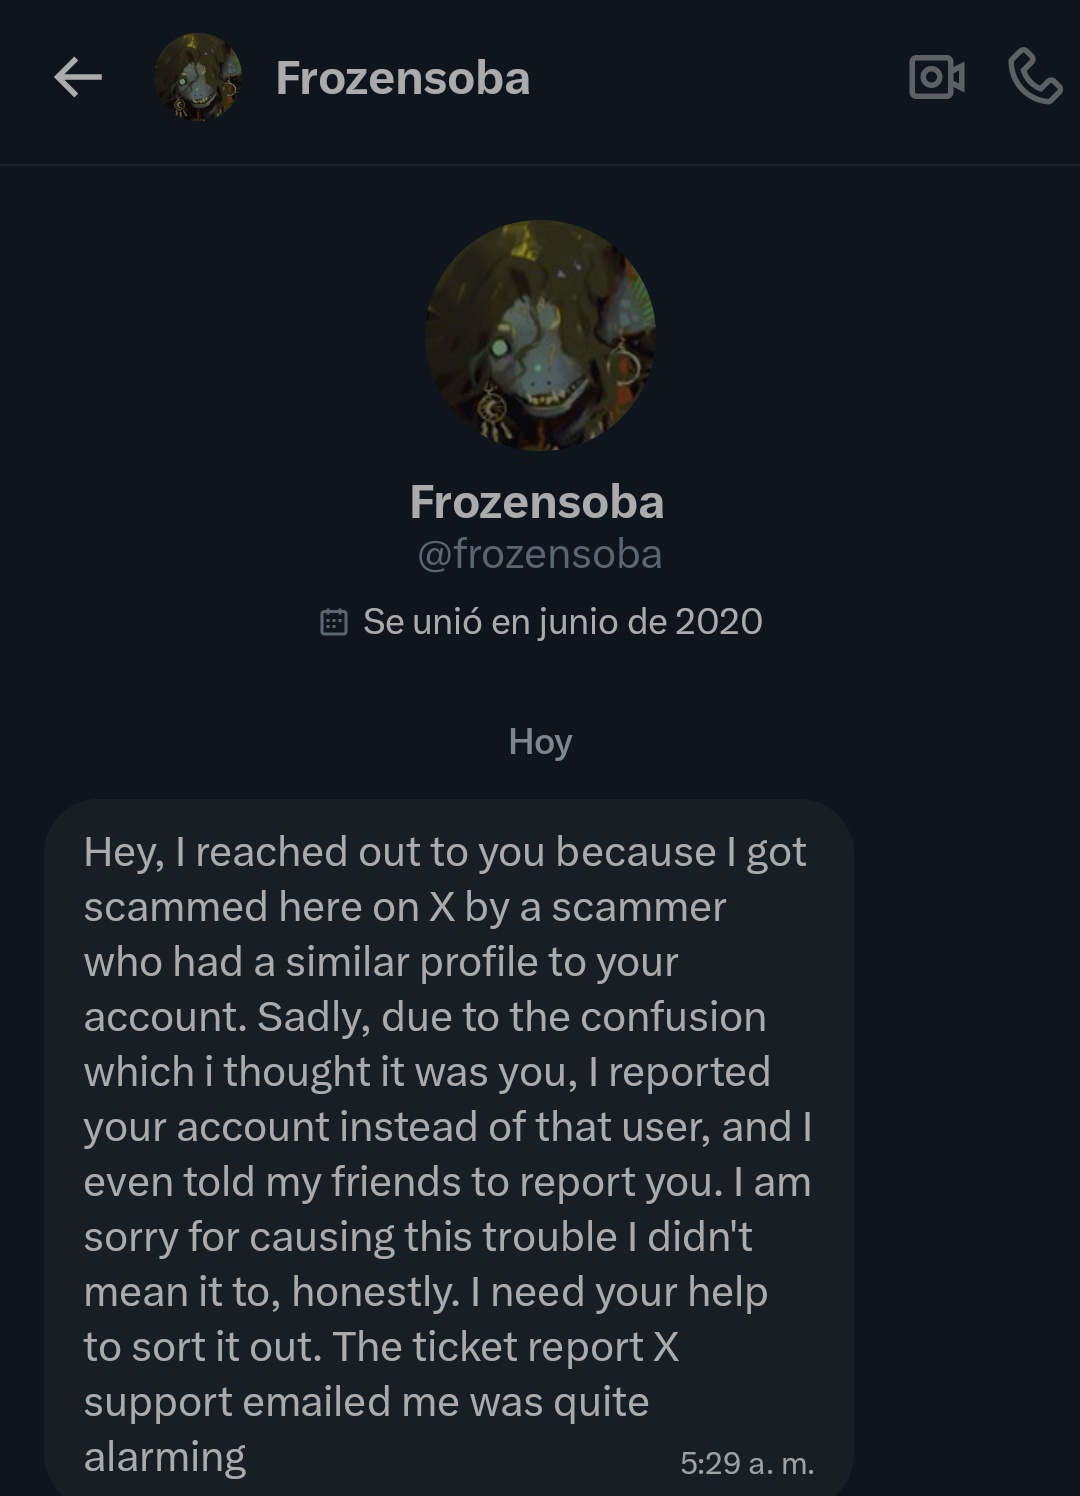
Task: Open profile via centered Frozensoba name
Action: (537, 502)
